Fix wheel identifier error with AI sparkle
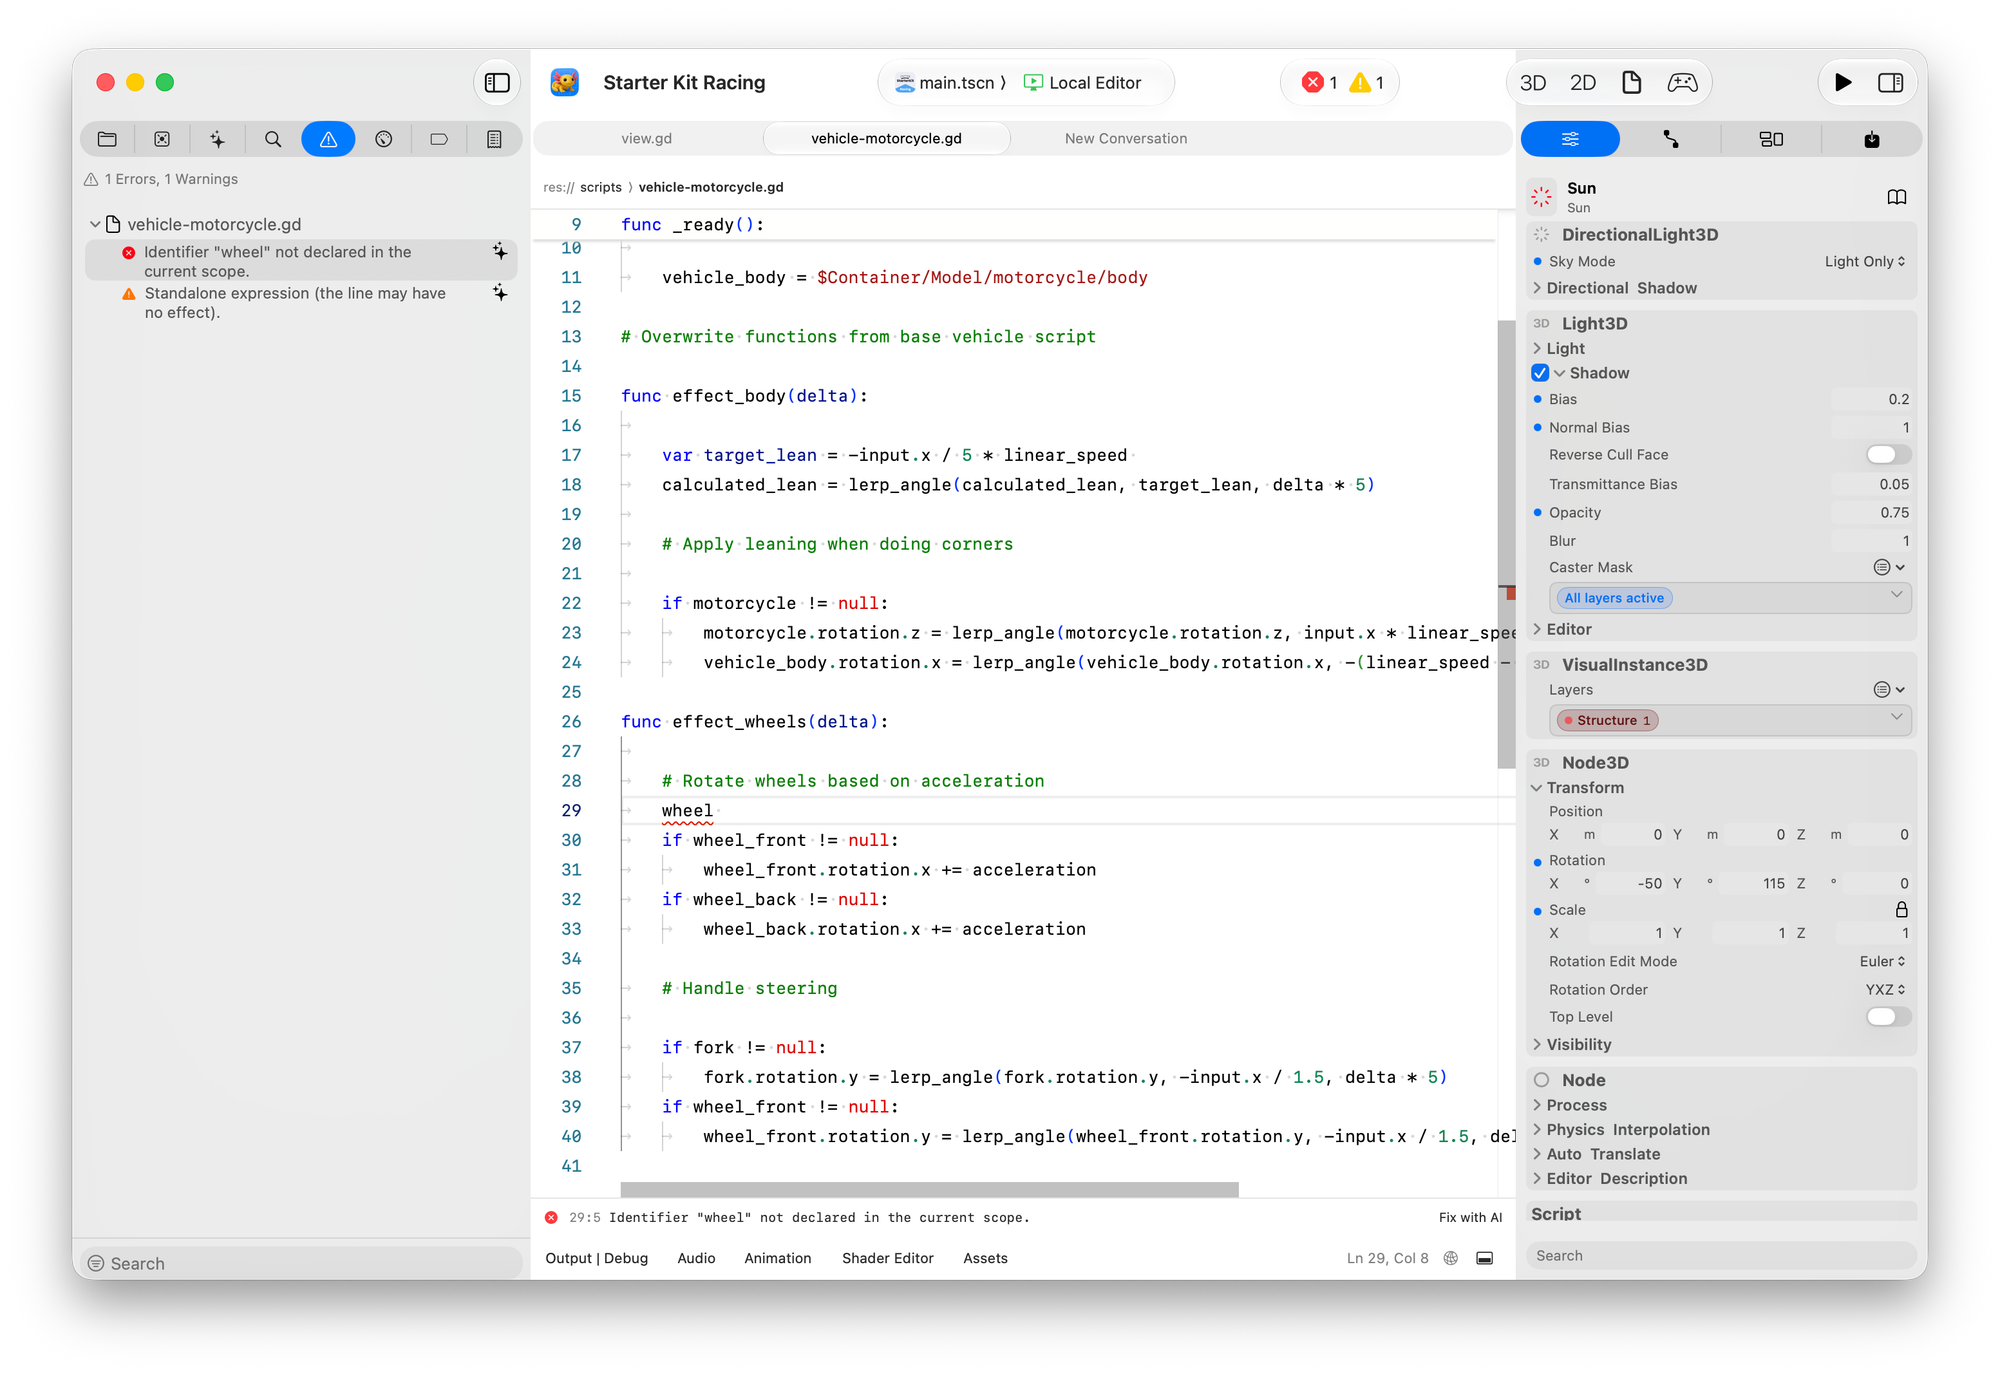Image resolution: width=2000 pixels, height=1375 pixels. (500, 252)
